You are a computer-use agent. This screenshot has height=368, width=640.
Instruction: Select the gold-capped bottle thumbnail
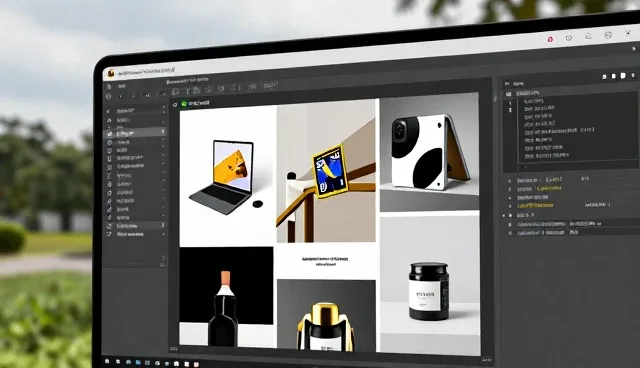326,315
